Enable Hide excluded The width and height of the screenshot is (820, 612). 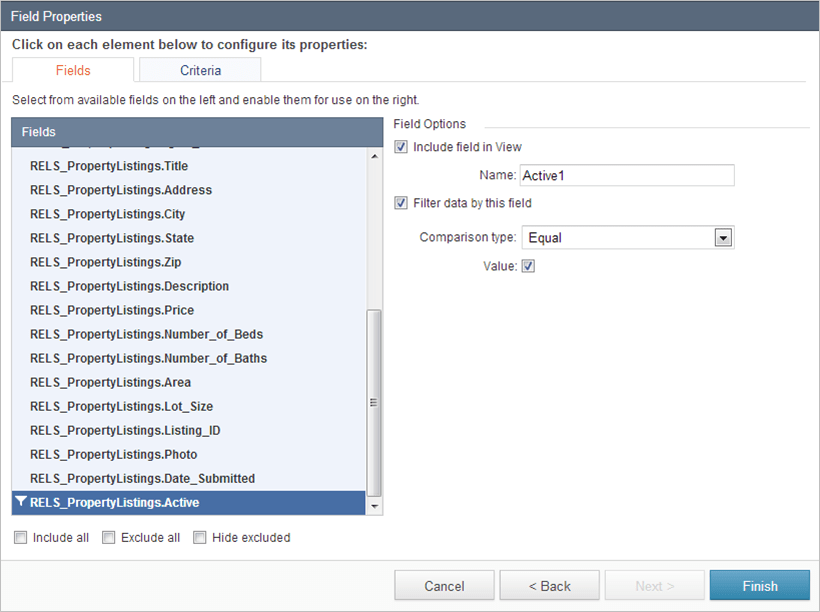[199, 537]
